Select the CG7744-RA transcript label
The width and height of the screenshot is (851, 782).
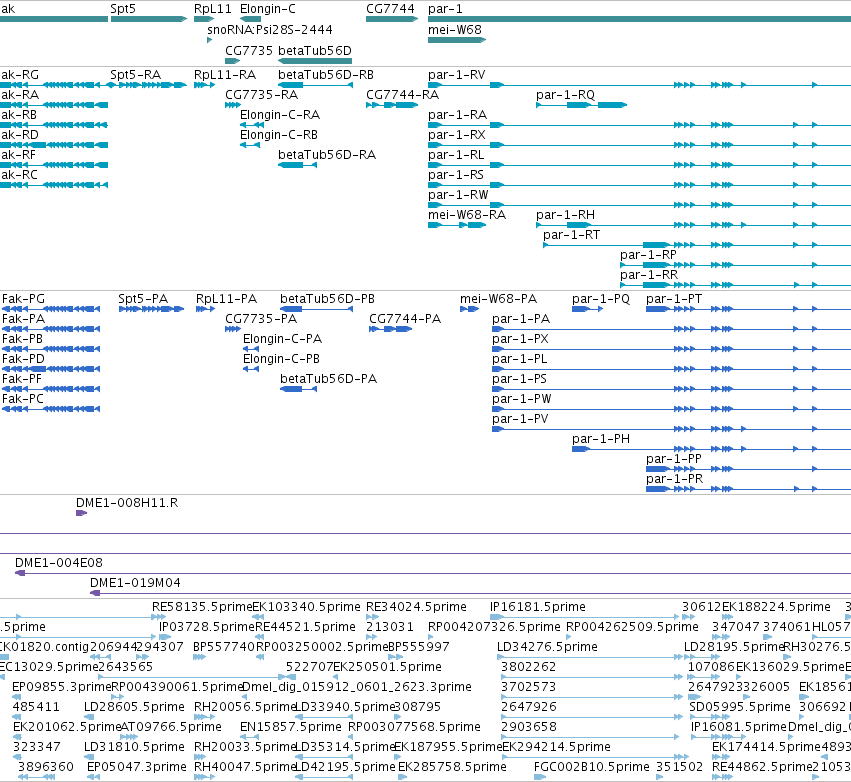click(x=403, y=95)
